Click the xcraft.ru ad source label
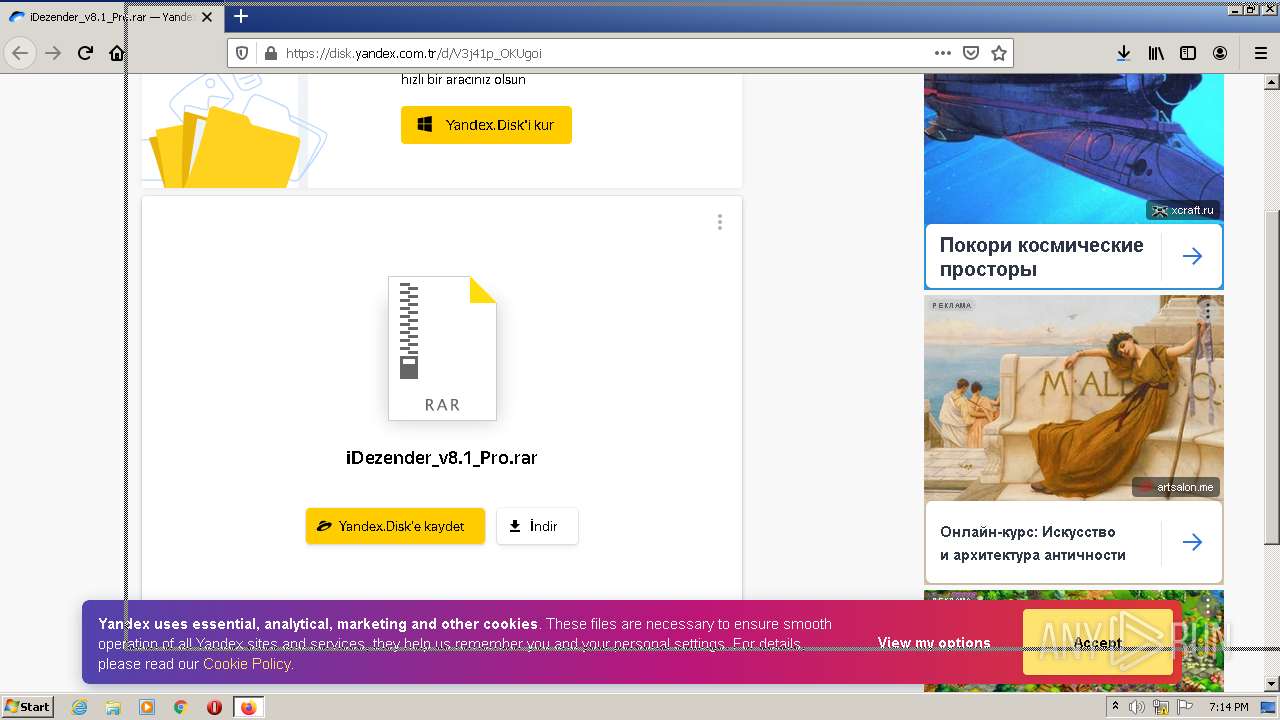Screen dimensions: 1280x720 (x=1183, y=210)
